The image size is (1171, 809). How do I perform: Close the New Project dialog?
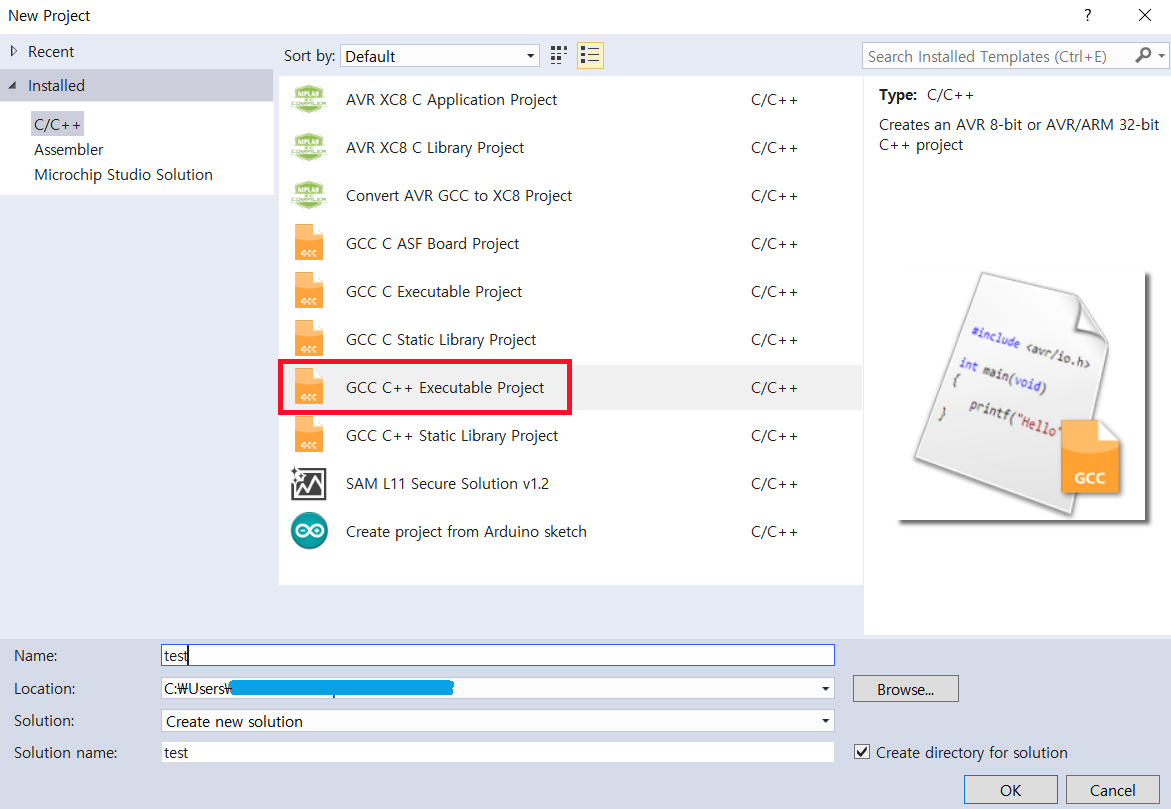pos(1145,15)
